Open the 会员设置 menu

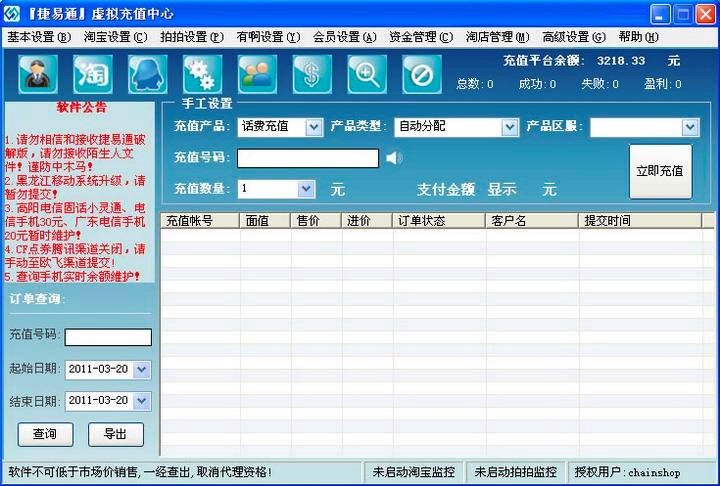click(344, 37)
